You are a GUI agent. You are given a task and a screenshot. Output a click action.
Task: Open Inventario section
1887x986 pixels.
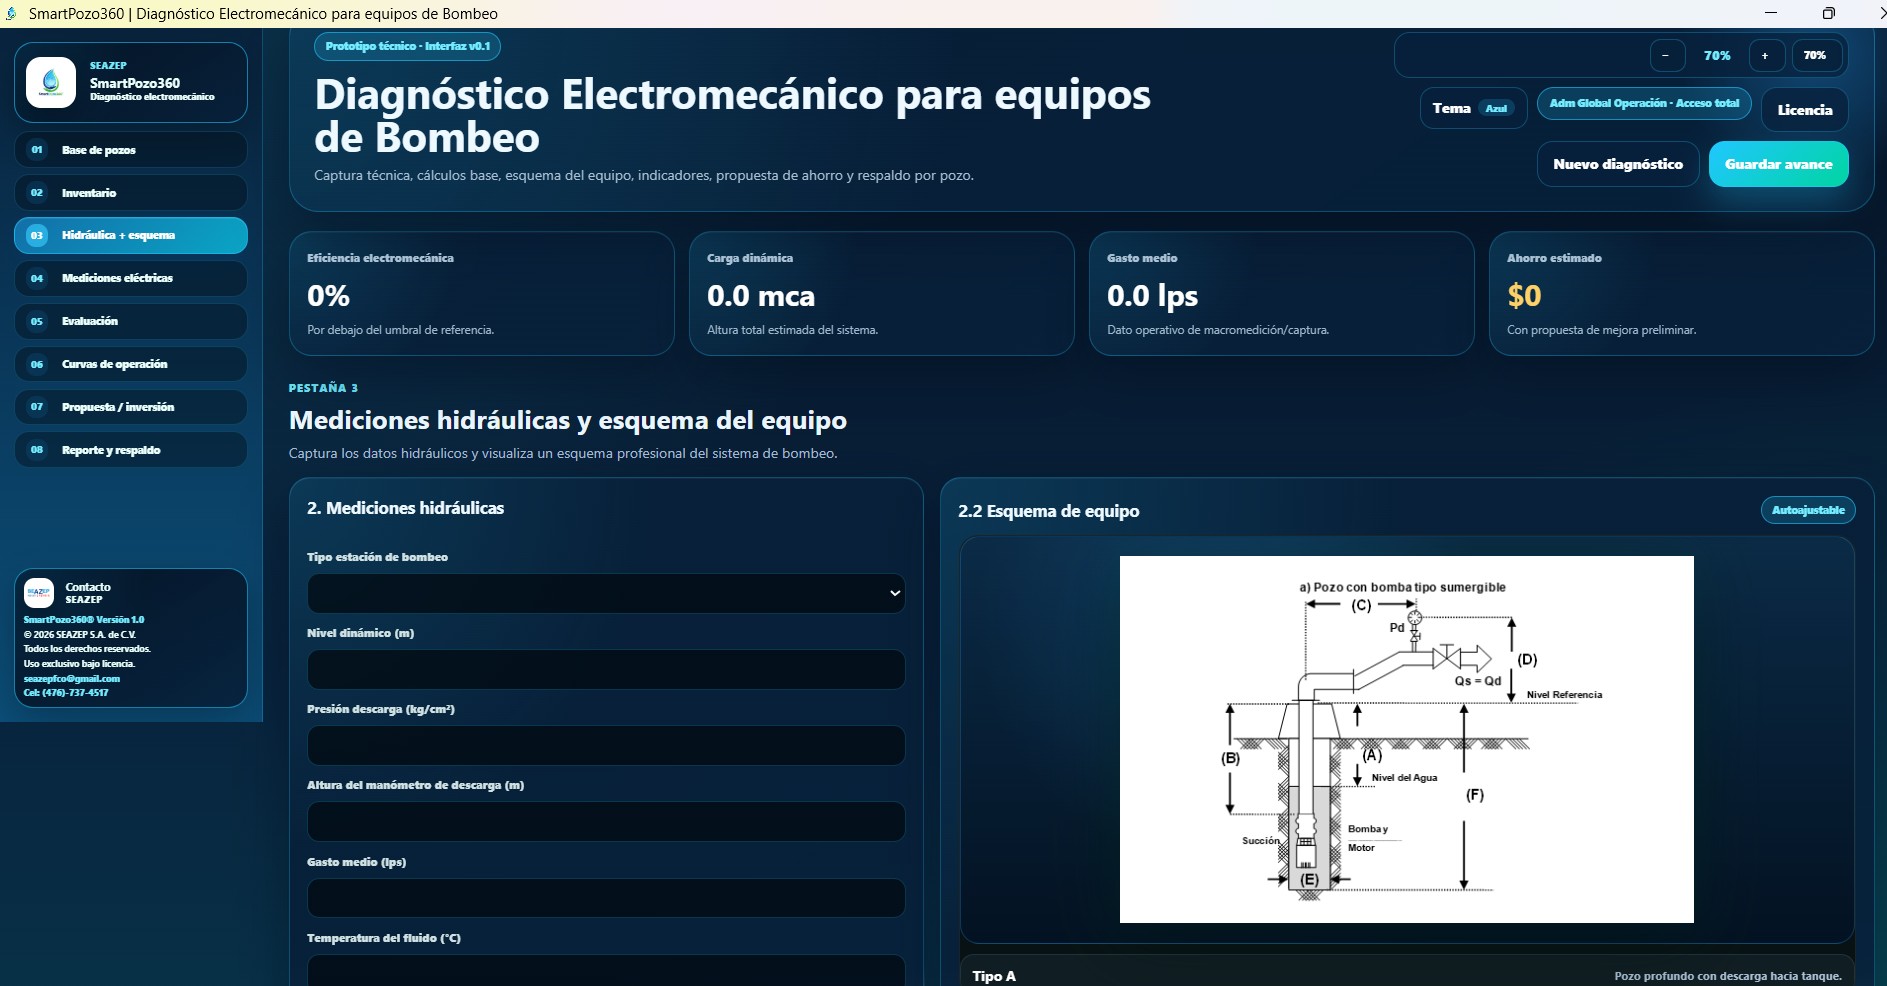coord(131,193)
